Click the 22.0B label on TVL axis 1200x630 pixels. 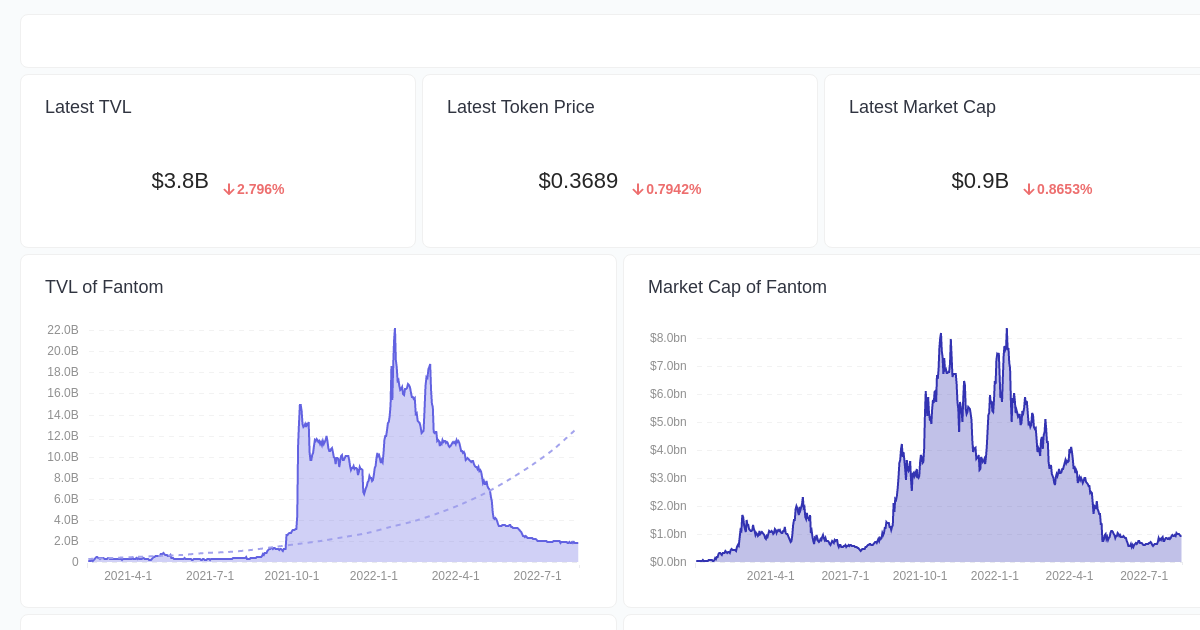(x=63, y=330)
